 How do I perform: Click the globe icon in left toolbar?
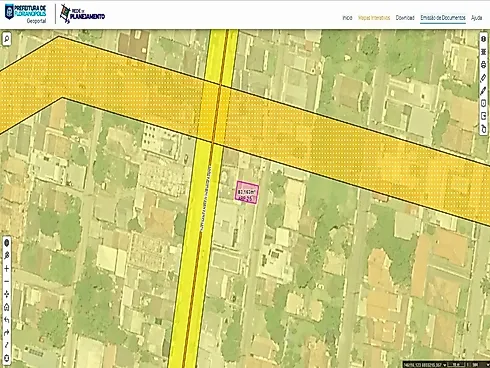(7, 243)
